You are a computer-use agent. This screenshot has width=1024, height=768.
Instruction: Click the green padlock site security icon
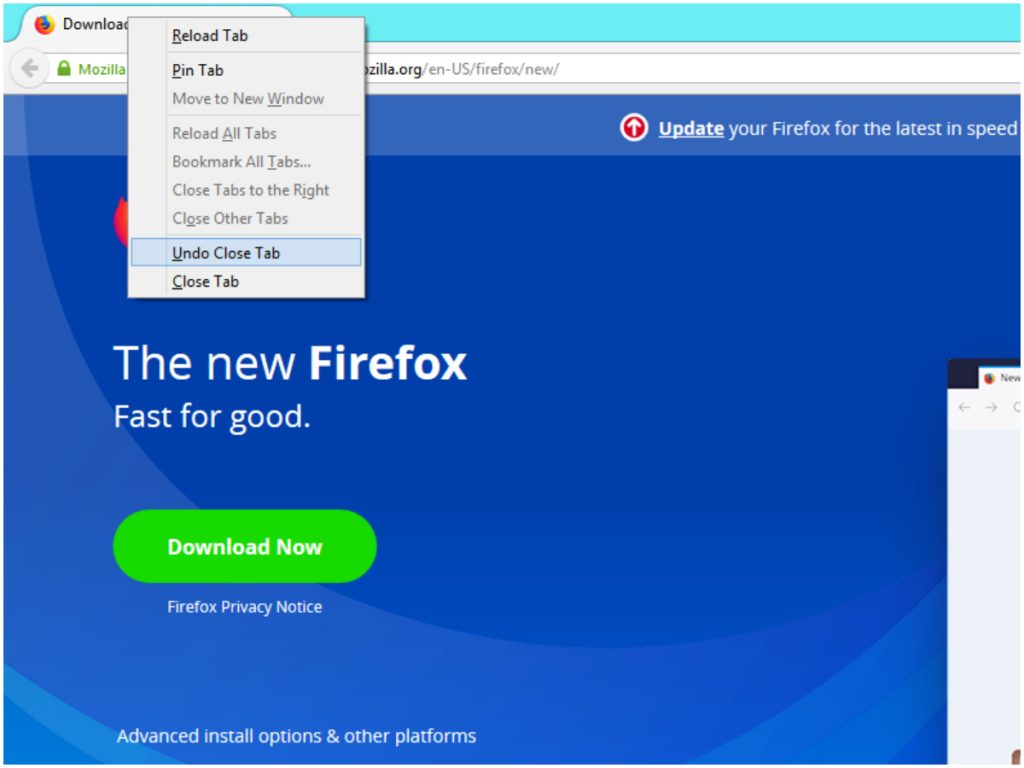point(64,69)
